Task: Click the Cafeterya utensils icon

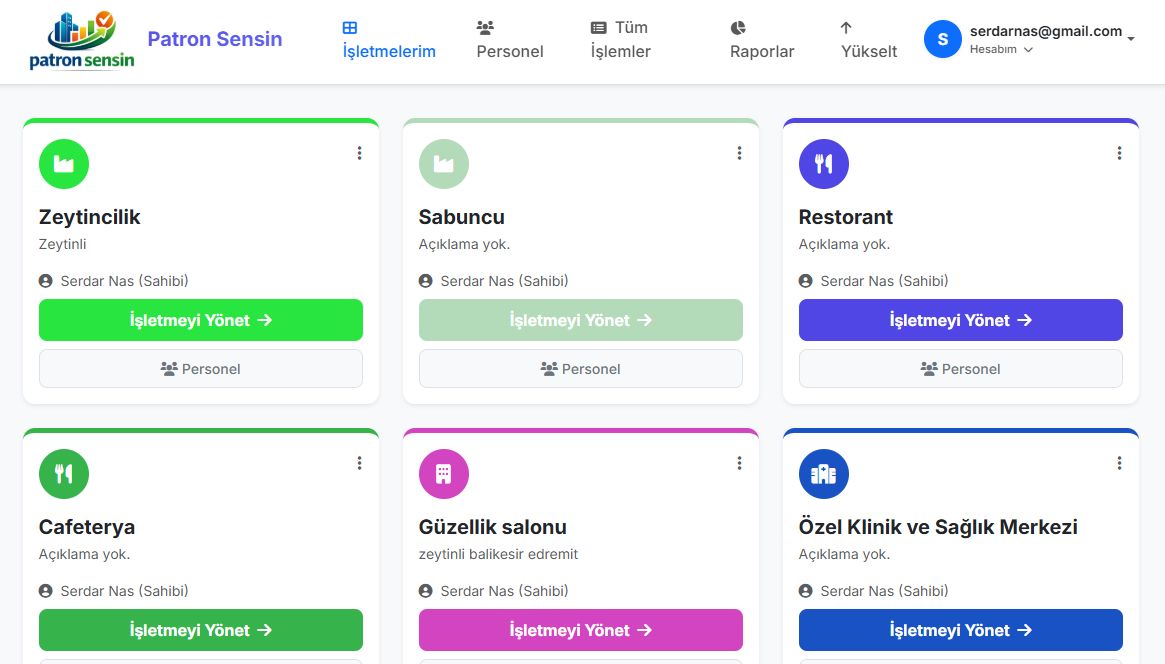Action: [x=64, y=474]
